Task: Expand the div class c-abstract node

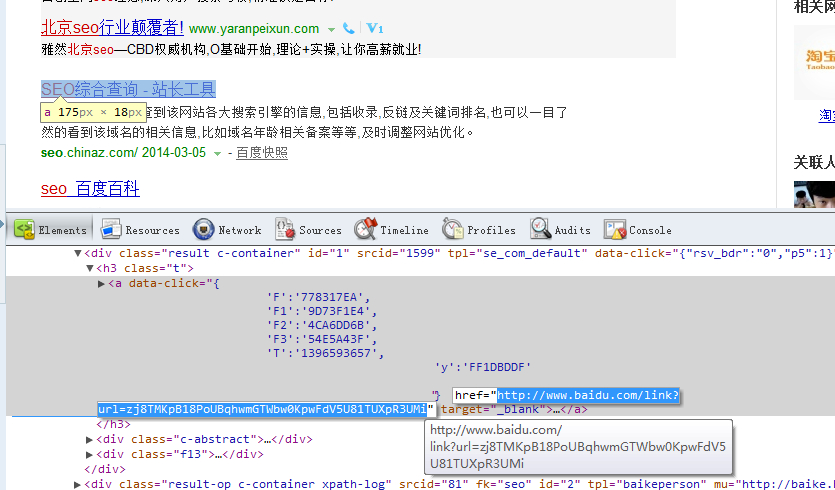Action: tap(89, 439)
